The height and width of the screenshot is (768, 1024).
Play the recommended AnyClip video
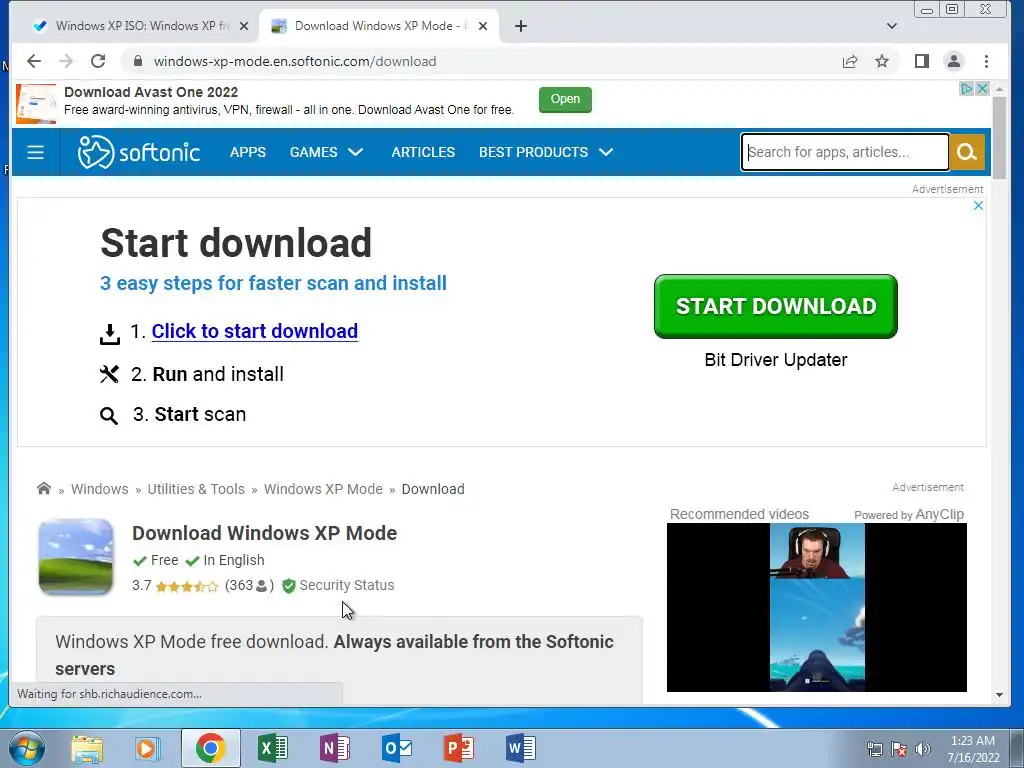click(x=816, y=607)
